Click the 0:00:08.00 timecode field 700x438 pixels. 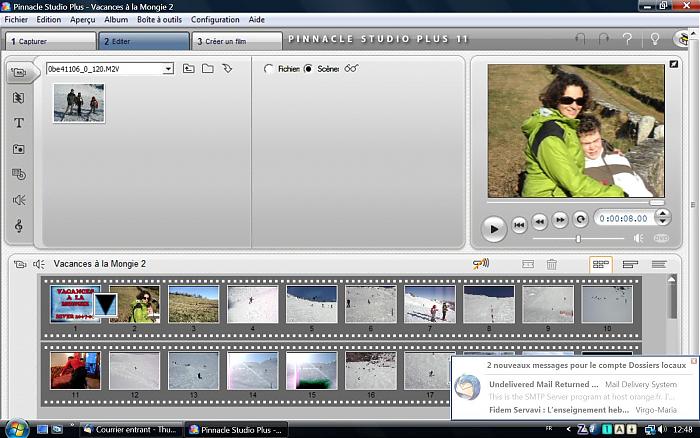(624, 218)
